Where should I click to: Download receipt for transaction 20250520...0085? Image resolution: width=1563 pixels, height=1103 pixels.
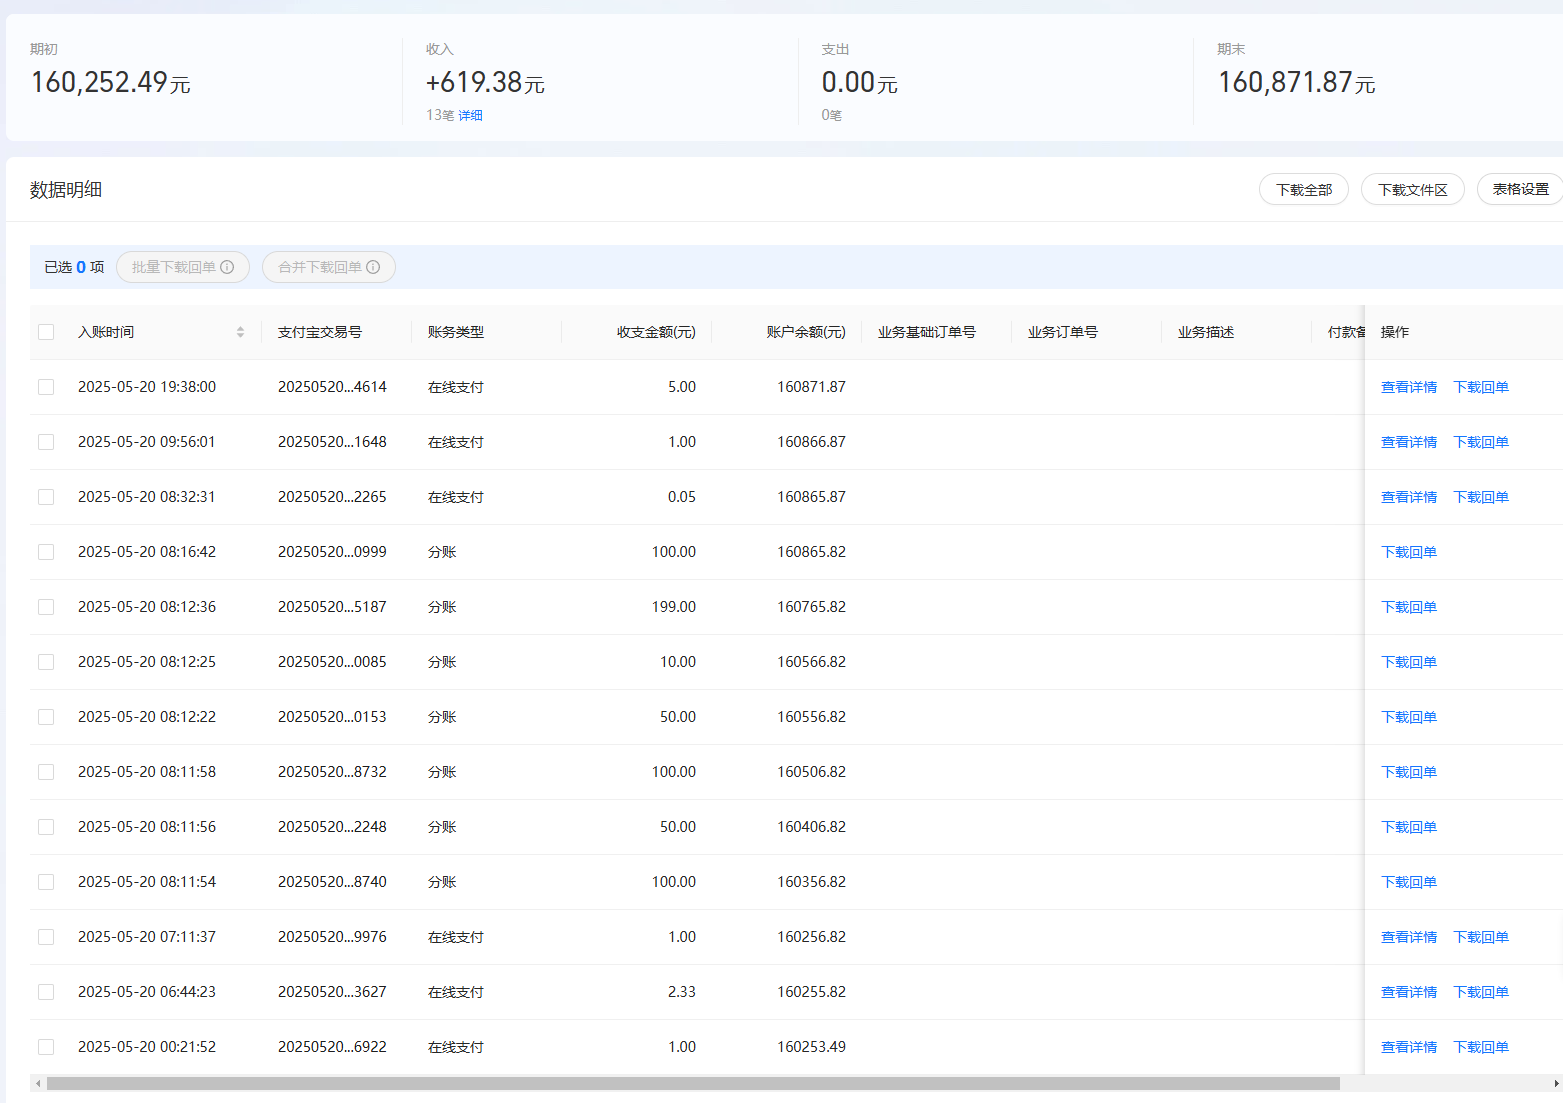pyautogui.click(x=1409, y=662)
